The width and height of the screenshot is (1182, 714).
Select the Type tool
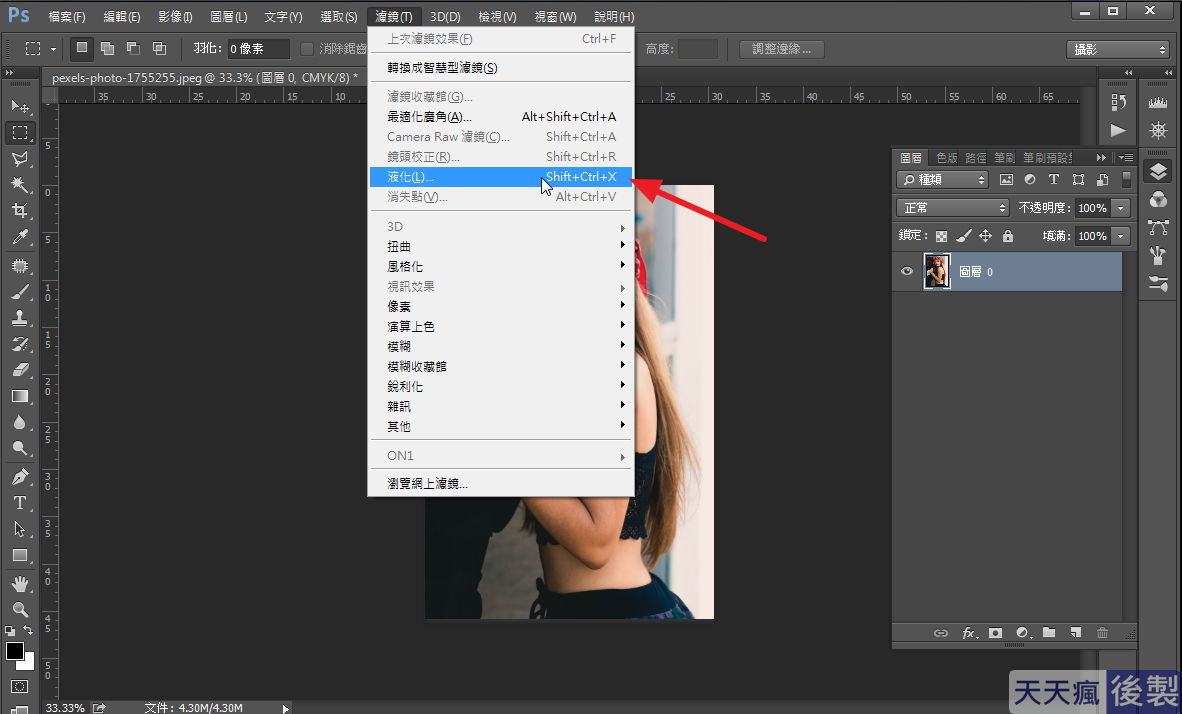(20, 503)
